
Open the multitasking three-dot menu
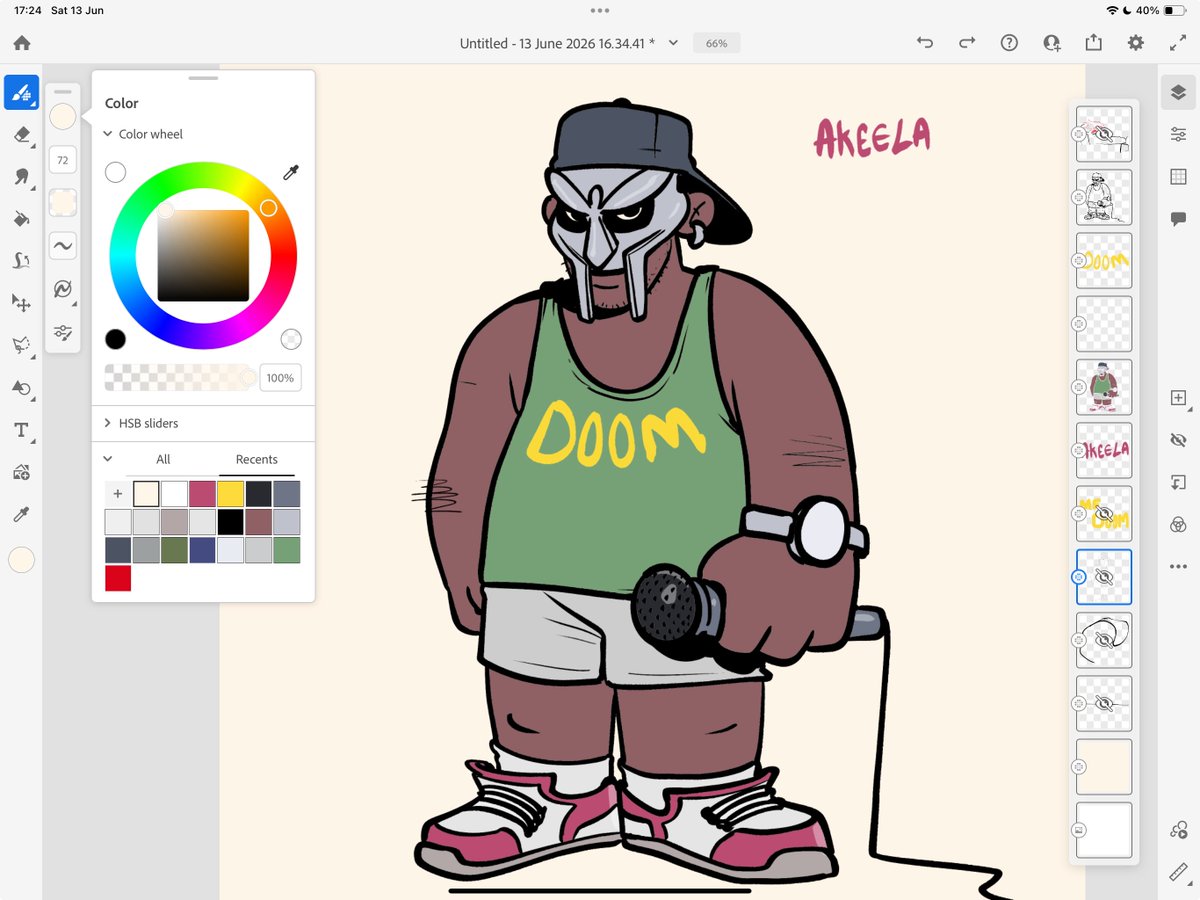[x=600, y=10]
